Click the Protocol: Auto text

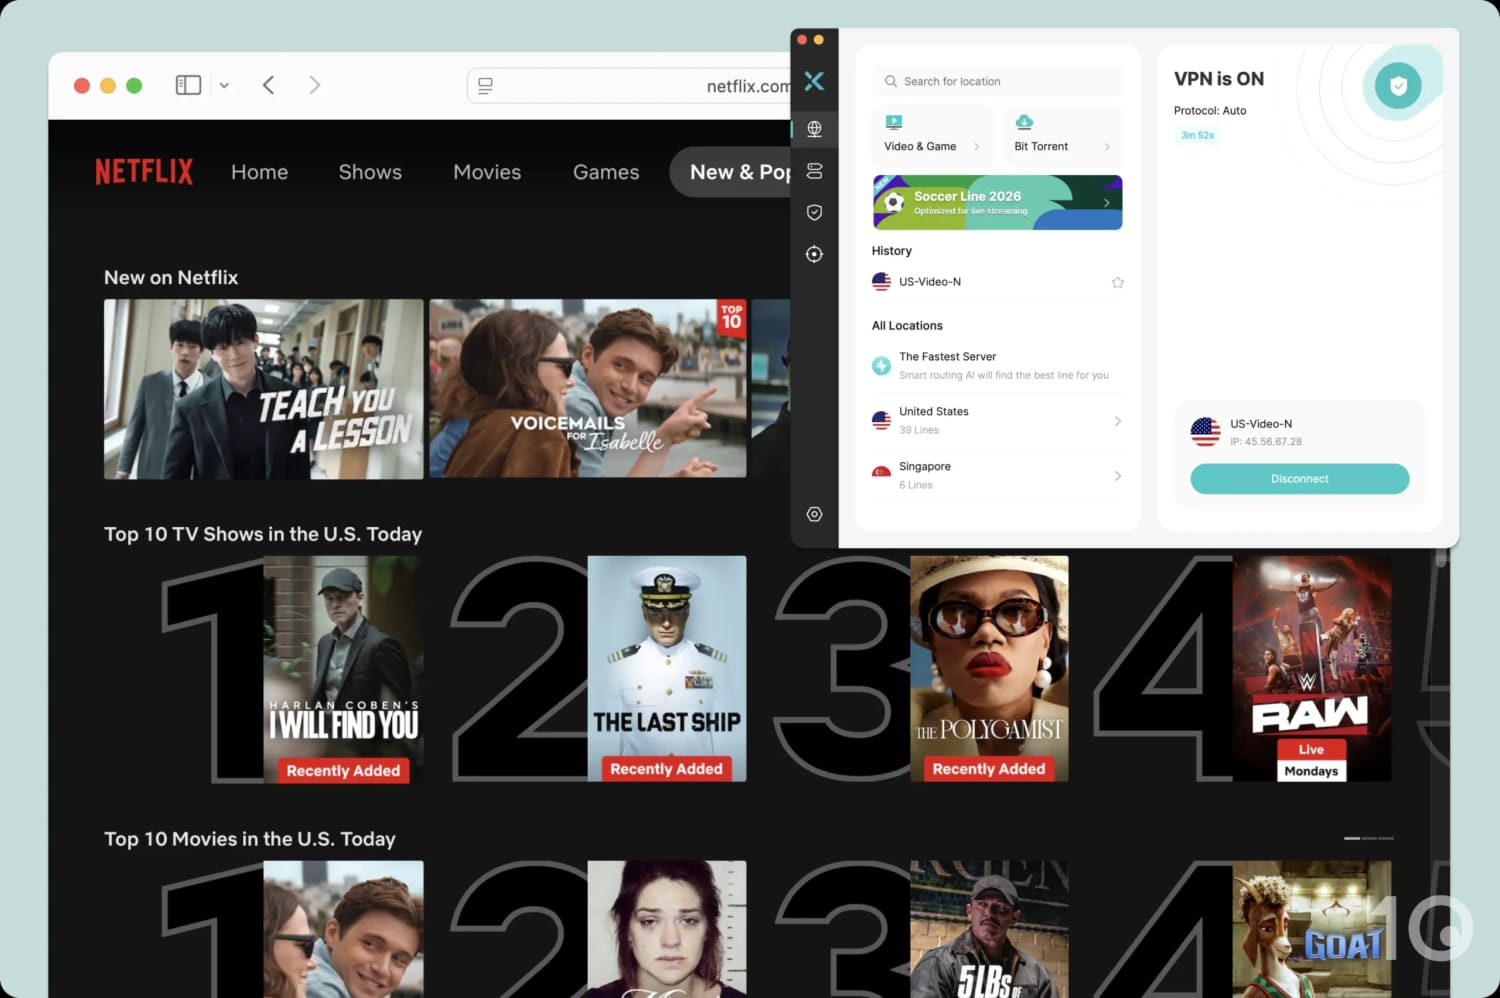coord(1210,111)
